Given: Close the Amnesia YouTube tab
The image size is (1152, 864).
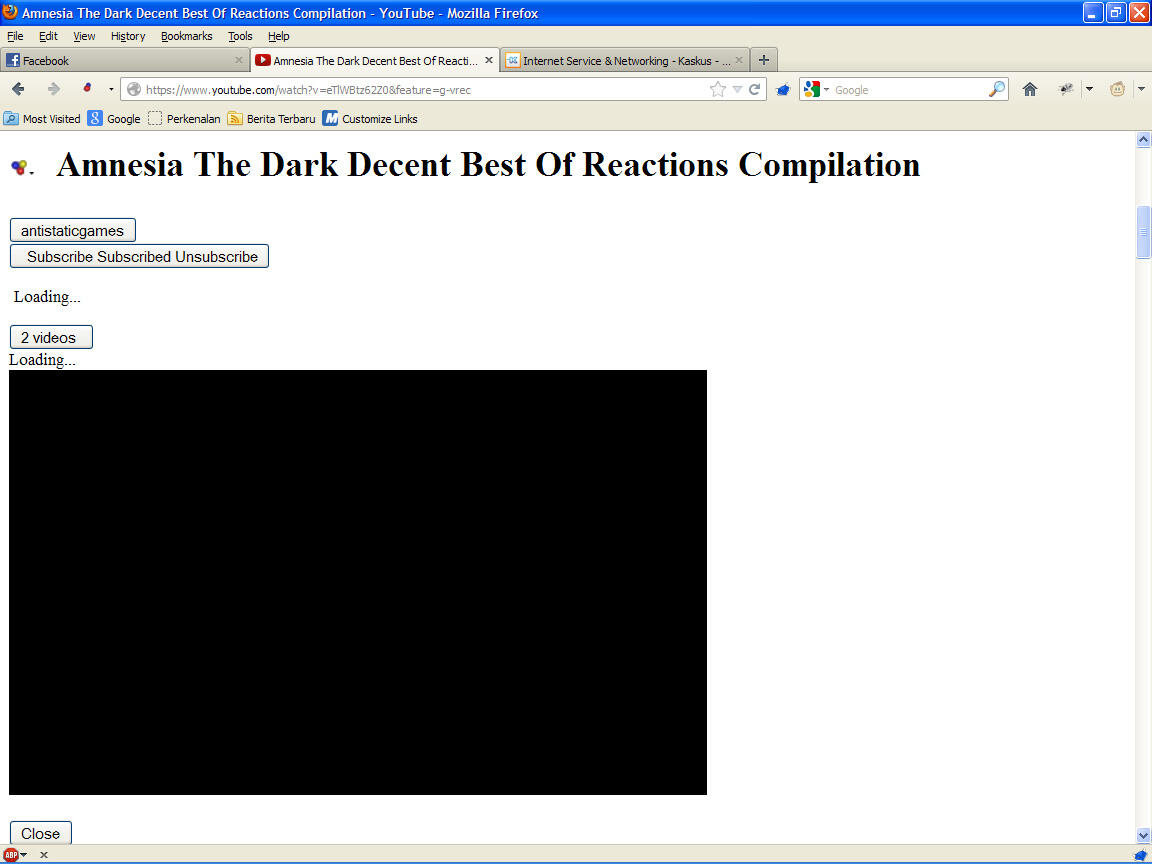Looking at the screenshot, I should tap(489, 60).
